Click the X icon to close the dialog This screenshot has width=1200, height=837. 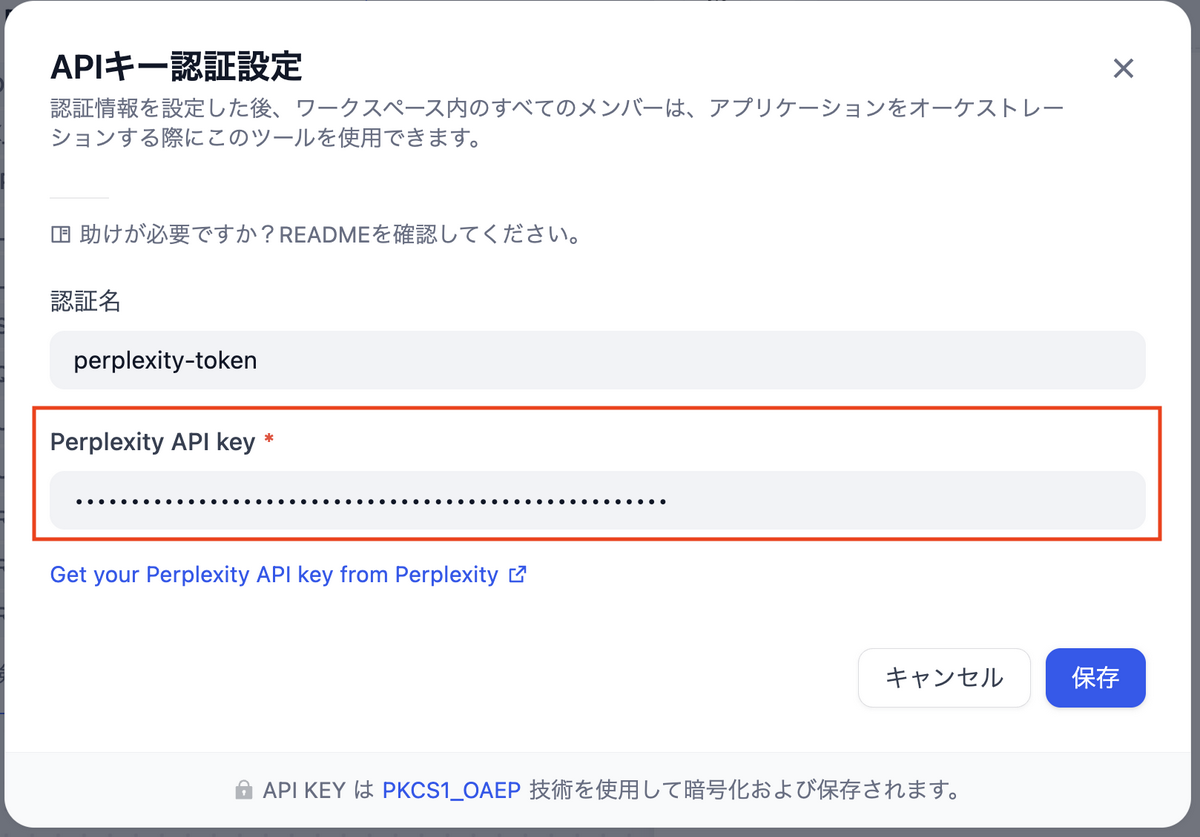coord(1124,68)
